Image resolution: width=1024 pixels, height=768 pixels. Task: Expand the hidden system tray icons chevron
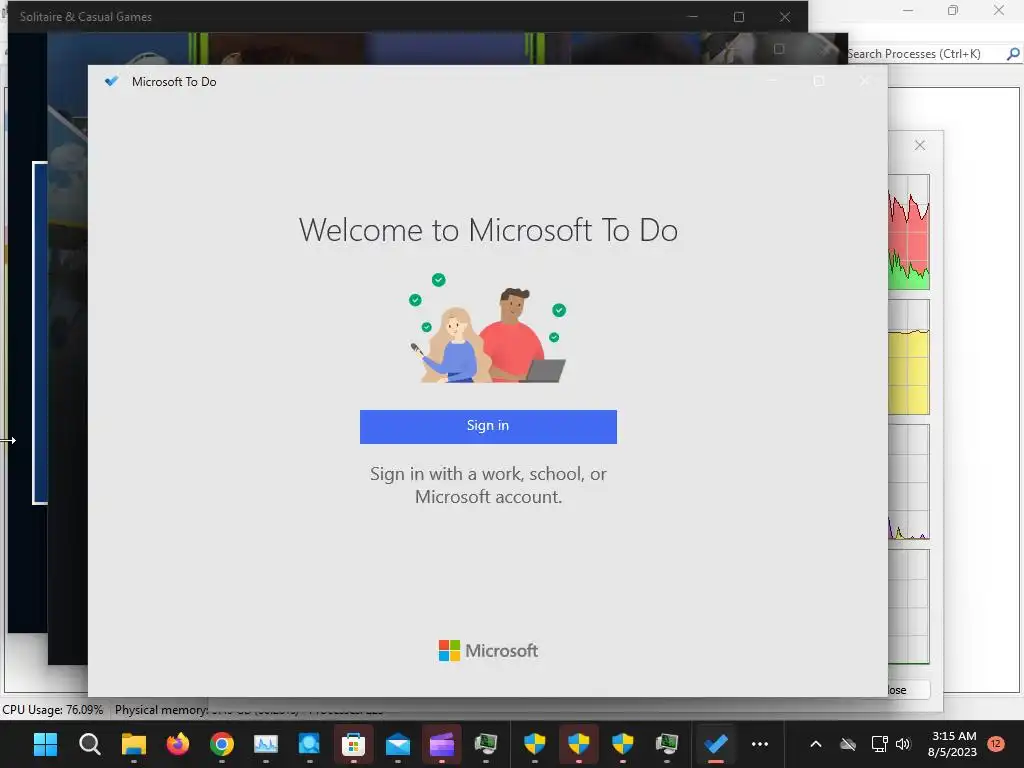click(x=816, y=744)
